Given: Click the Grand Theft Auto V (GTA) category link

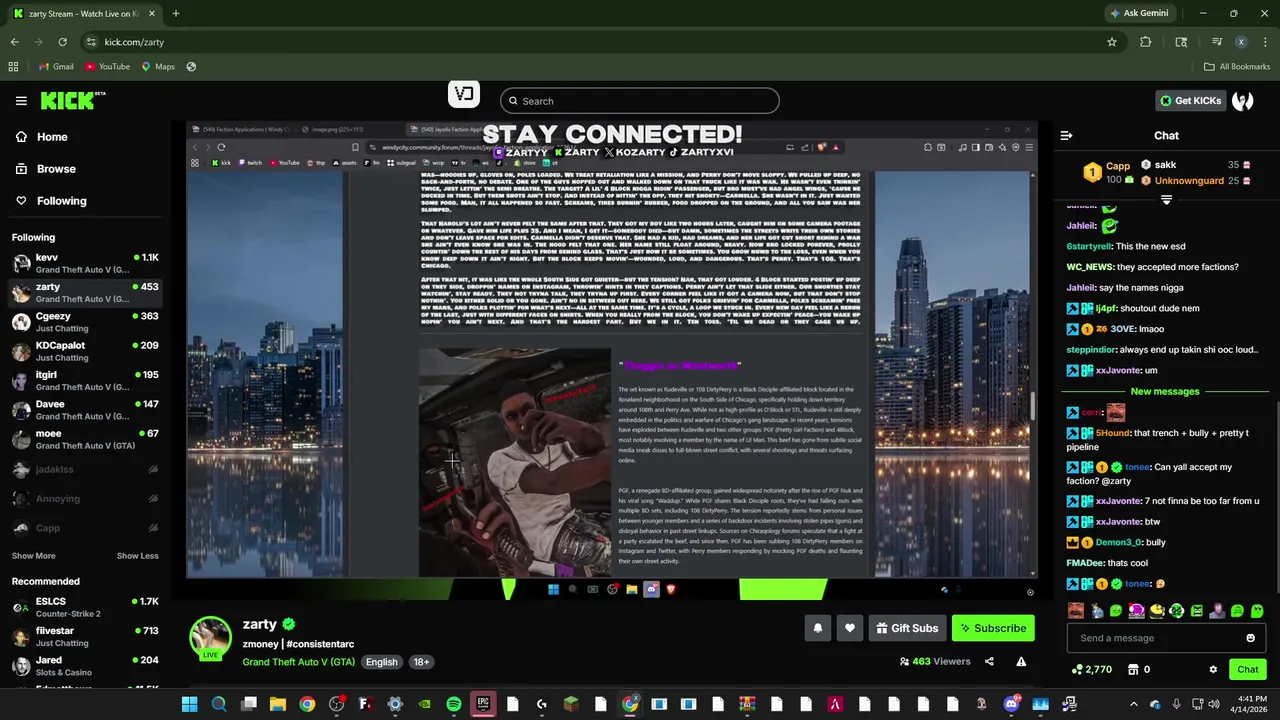Looking at the screenshot, I should [298, 662].
